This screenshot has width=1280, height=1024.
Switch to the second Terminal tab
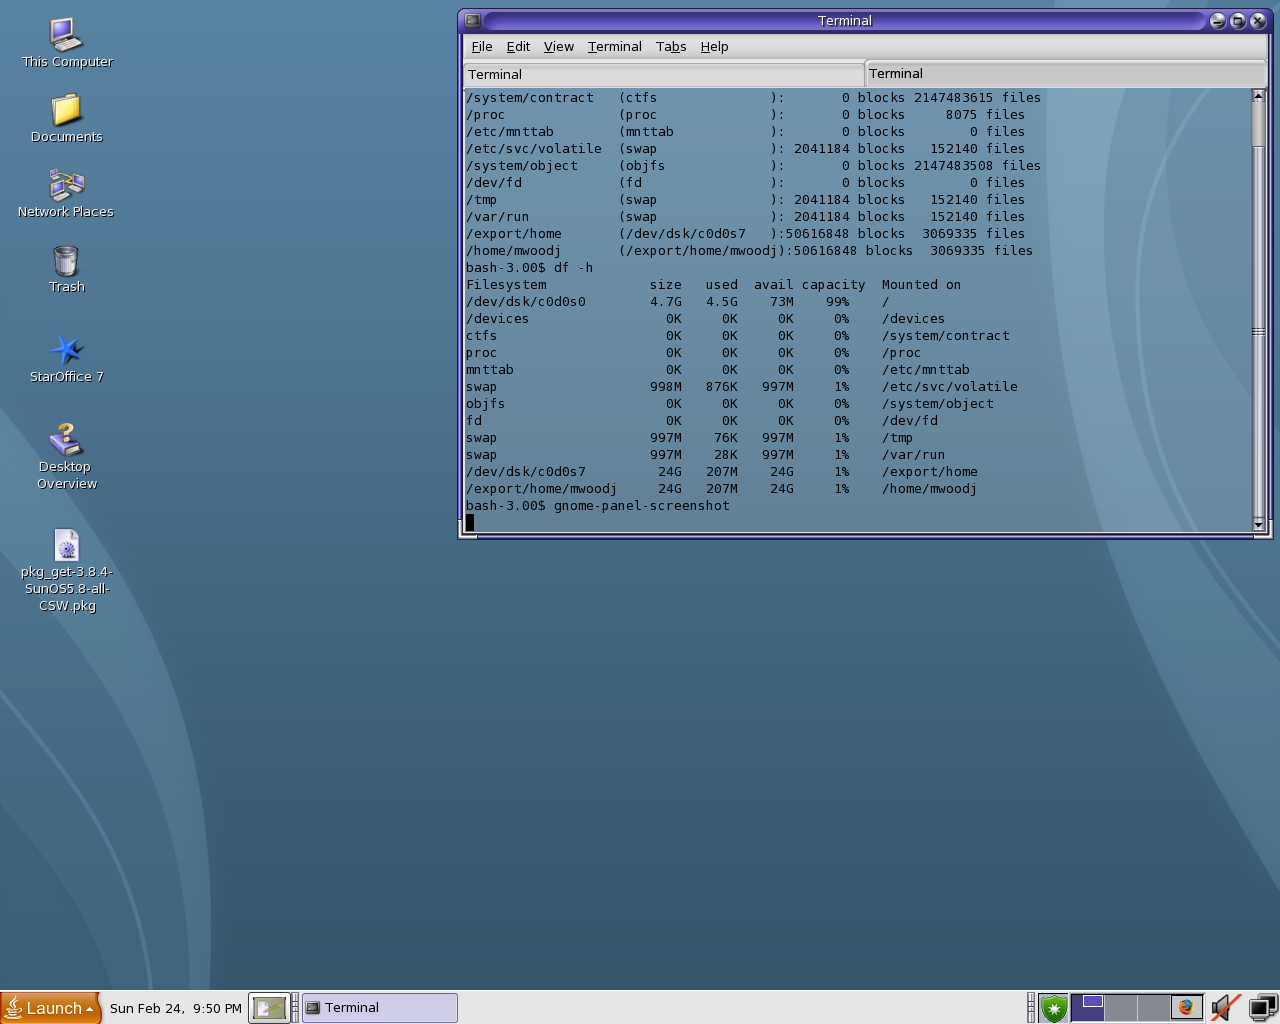(x=1064, y=74)
